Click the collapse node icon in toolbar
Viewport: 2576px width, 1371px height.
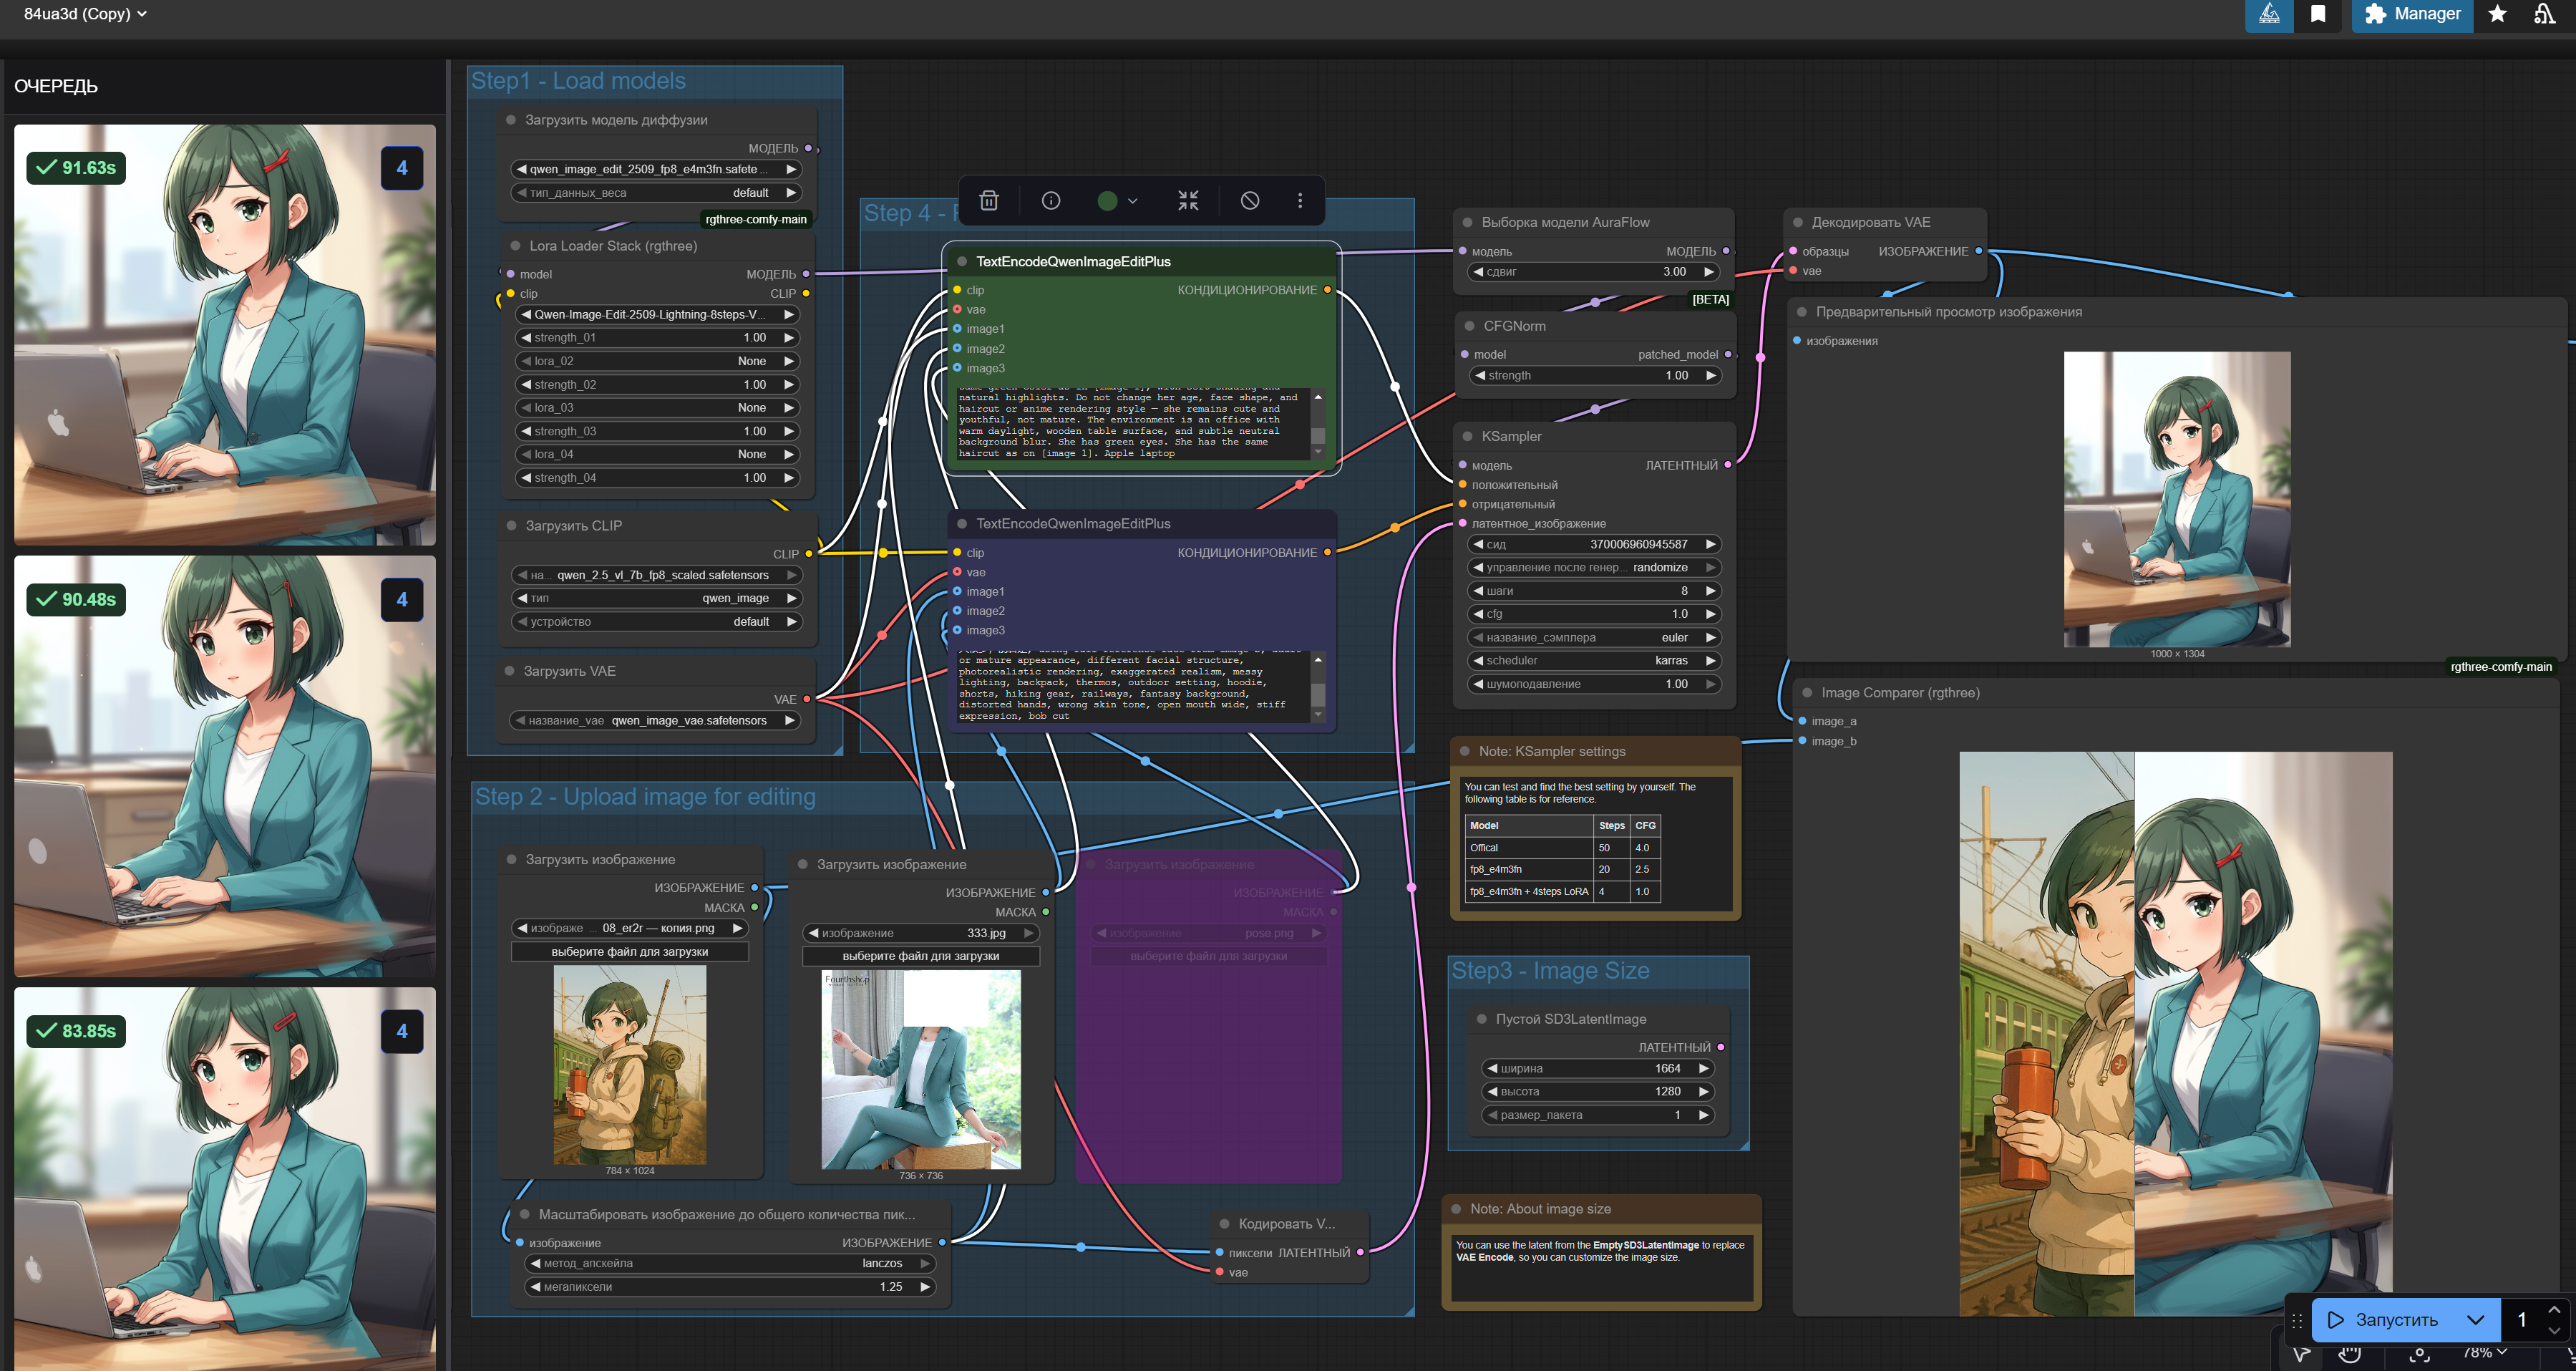pos(1187,201)
